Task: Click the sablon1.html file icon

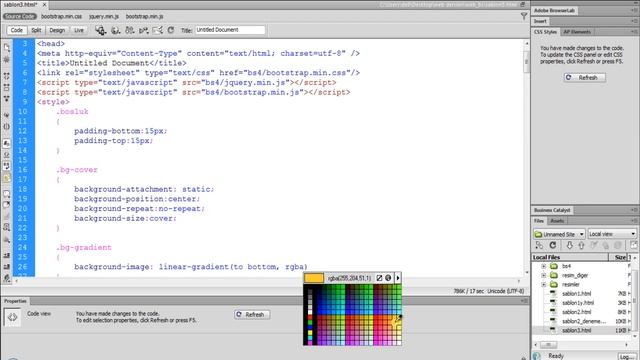Action: pyautogui.click(x=553, y=293)
